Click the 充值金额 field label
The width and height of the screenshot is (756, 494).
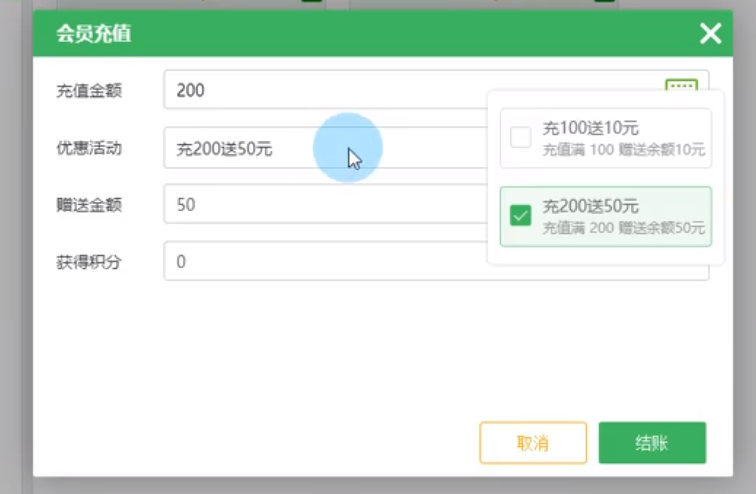click(89, 91)
